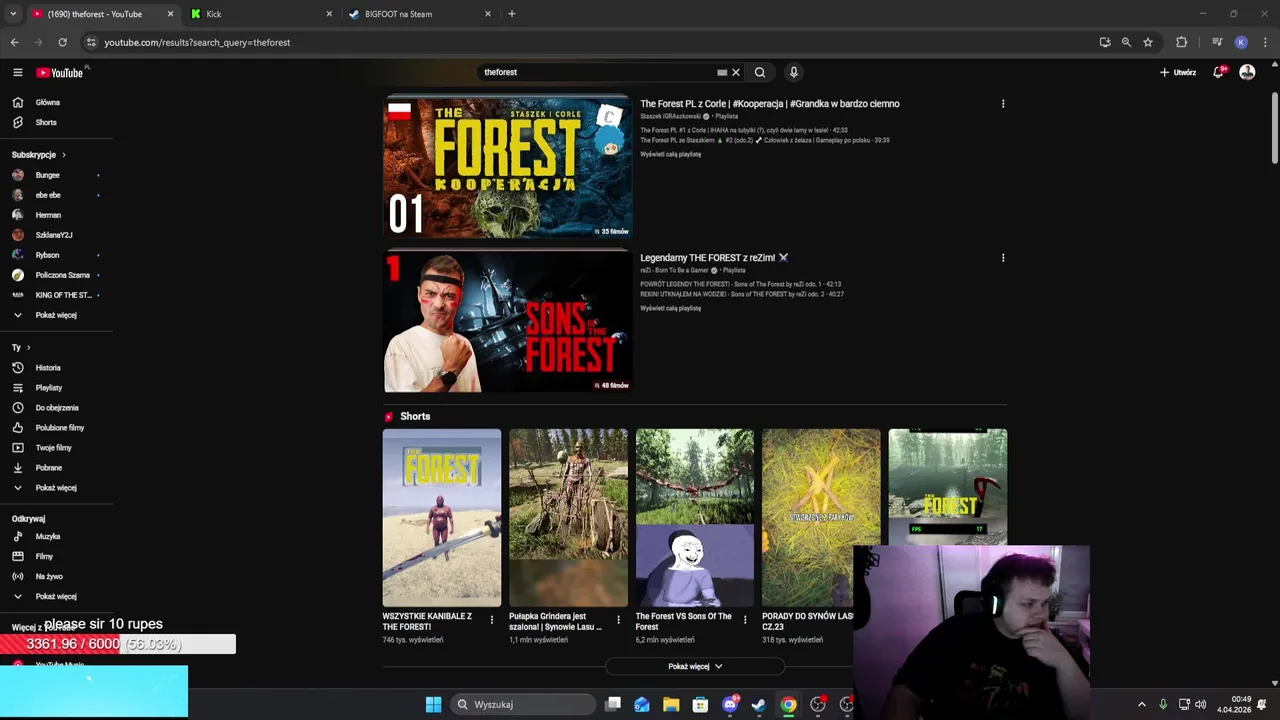Click the address bar URL
1280x720 pixels.
point(197,42)
